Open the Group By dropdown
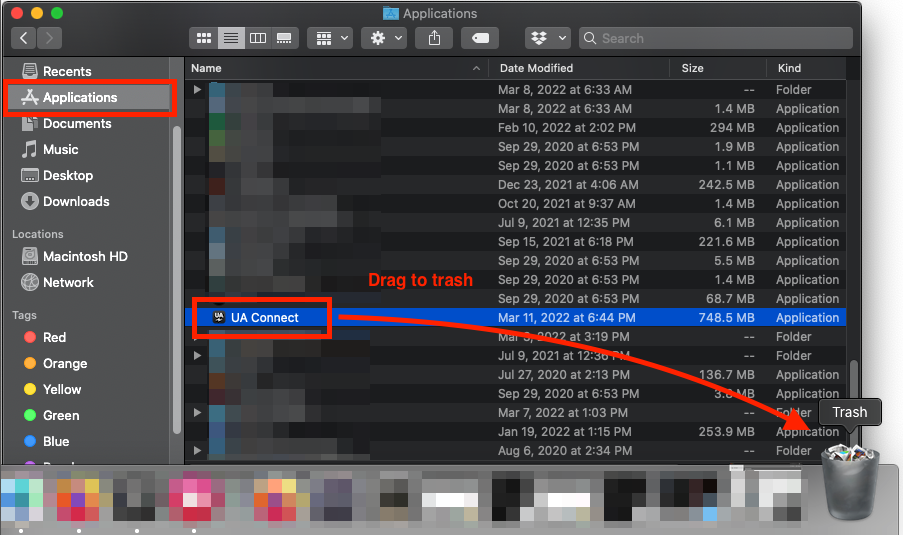Screen dimensions: 903x535 [330, 38]
